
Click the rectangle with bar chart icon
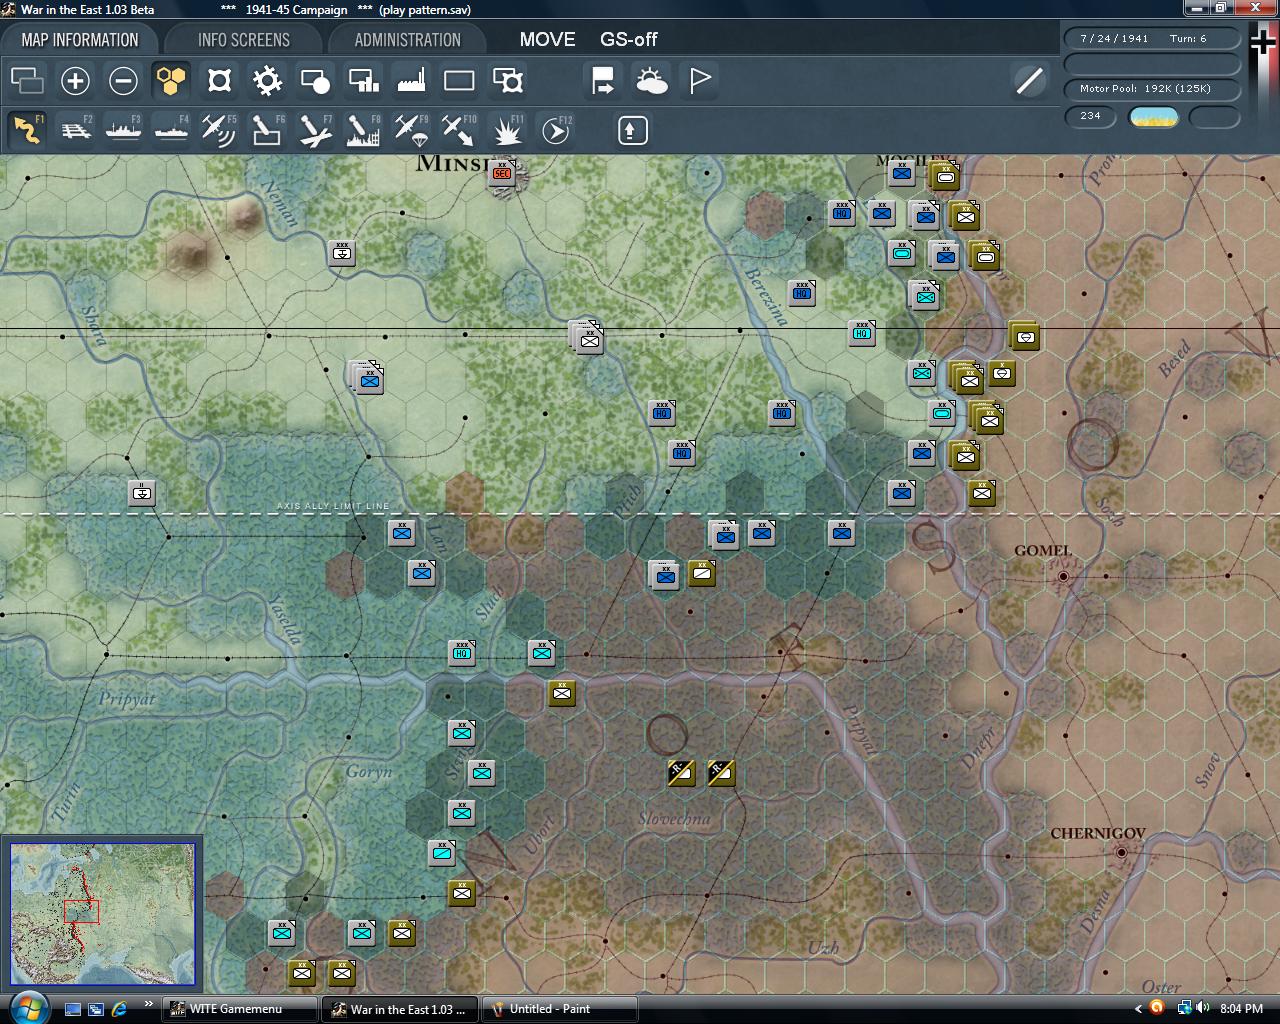tap(363, 81)
